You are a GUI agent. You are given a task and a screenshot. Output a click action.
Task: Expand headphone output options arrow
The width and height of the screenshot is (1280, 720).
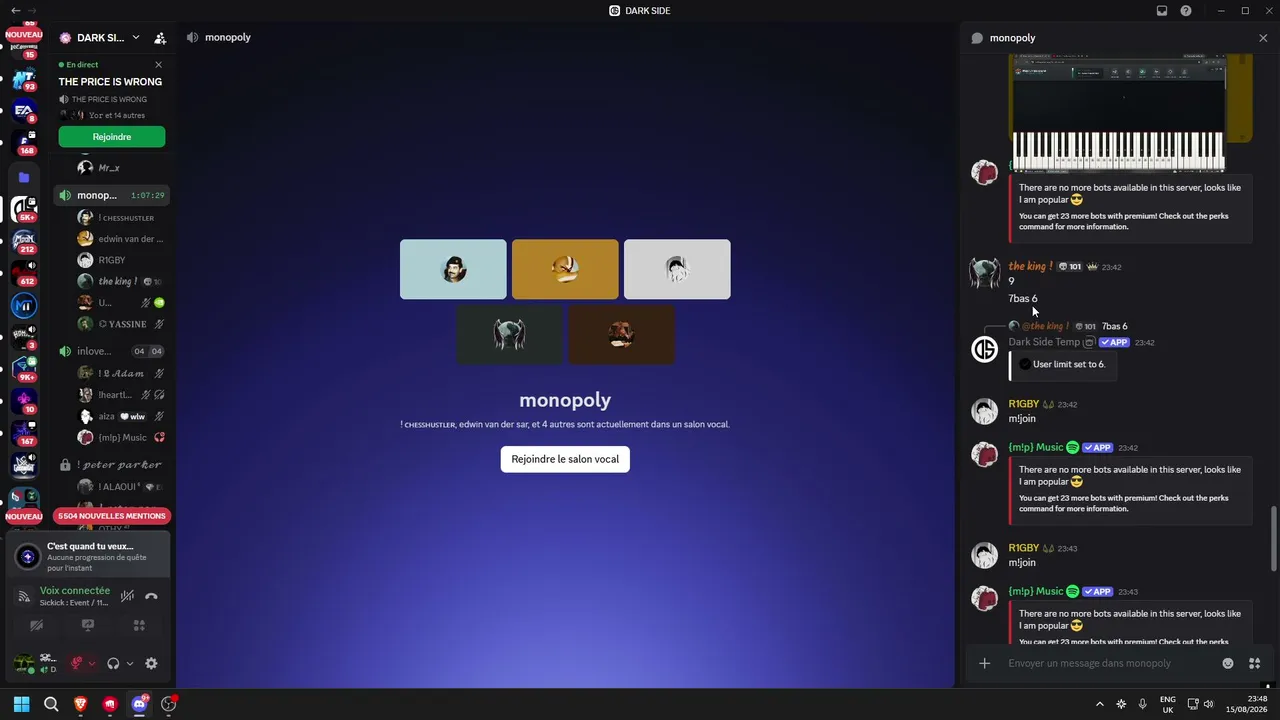129,663
